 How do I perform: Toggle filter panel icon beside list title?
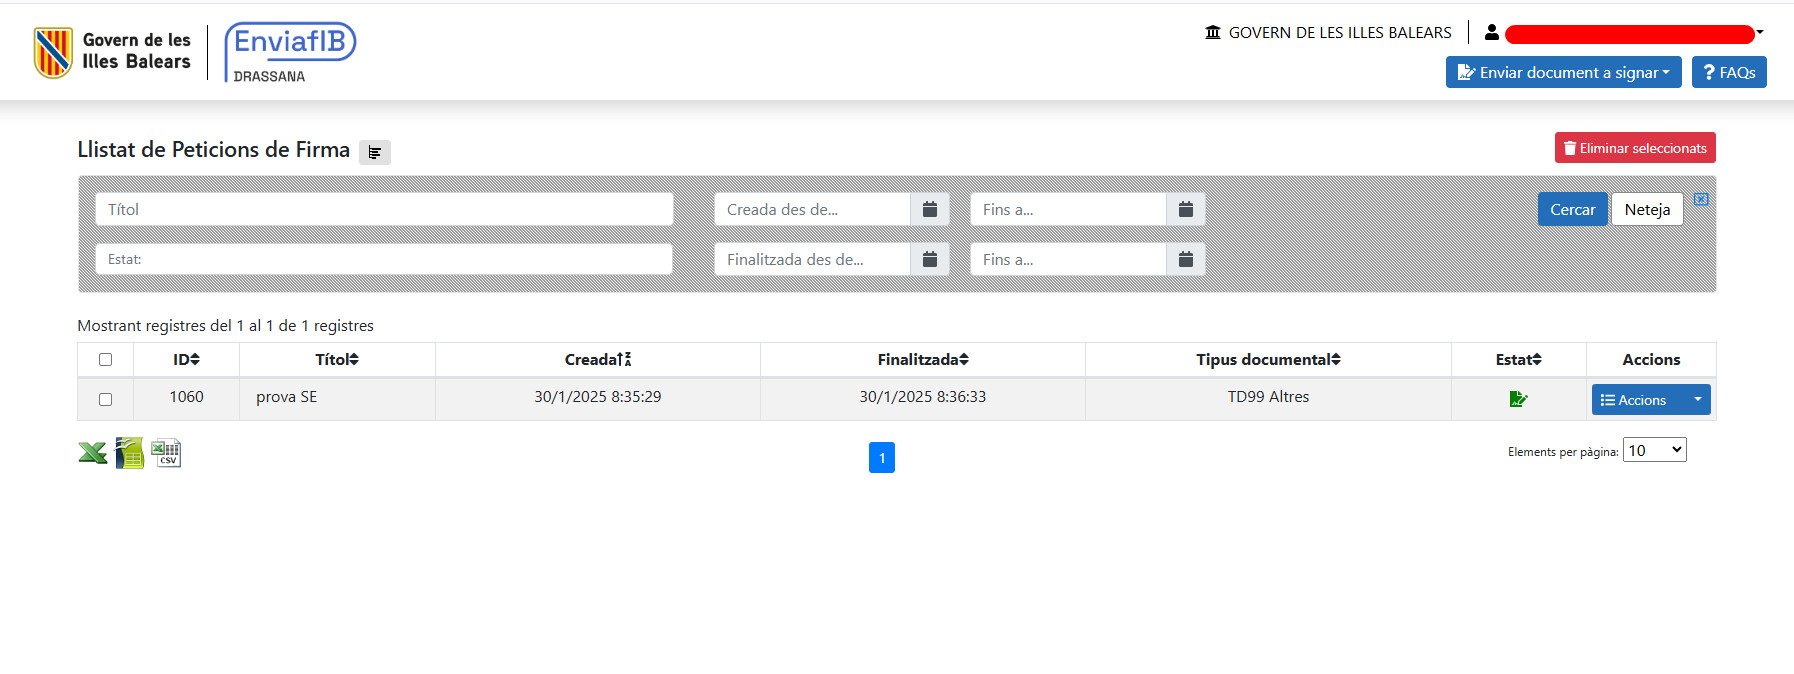click(375, 152)
